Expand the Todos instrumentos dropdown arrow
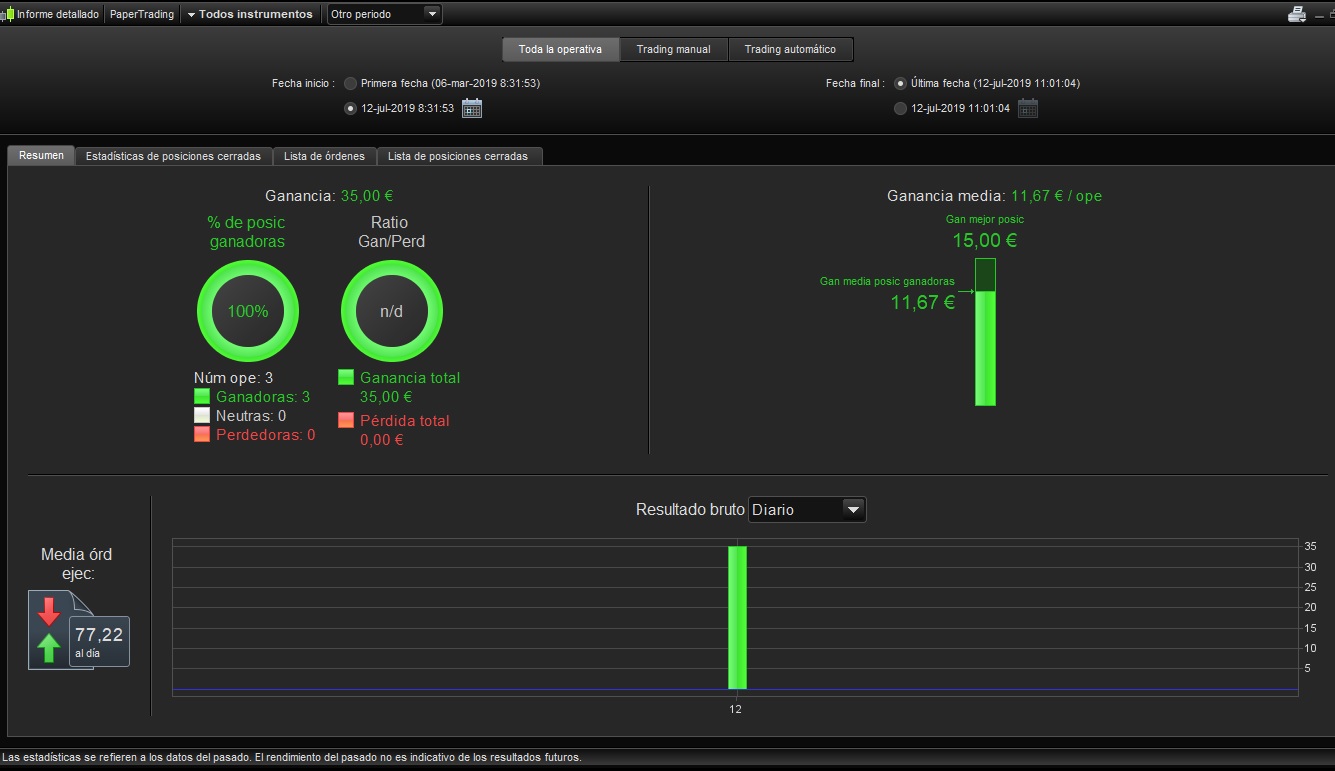1335x771 pixels. (x=190, y=15)
